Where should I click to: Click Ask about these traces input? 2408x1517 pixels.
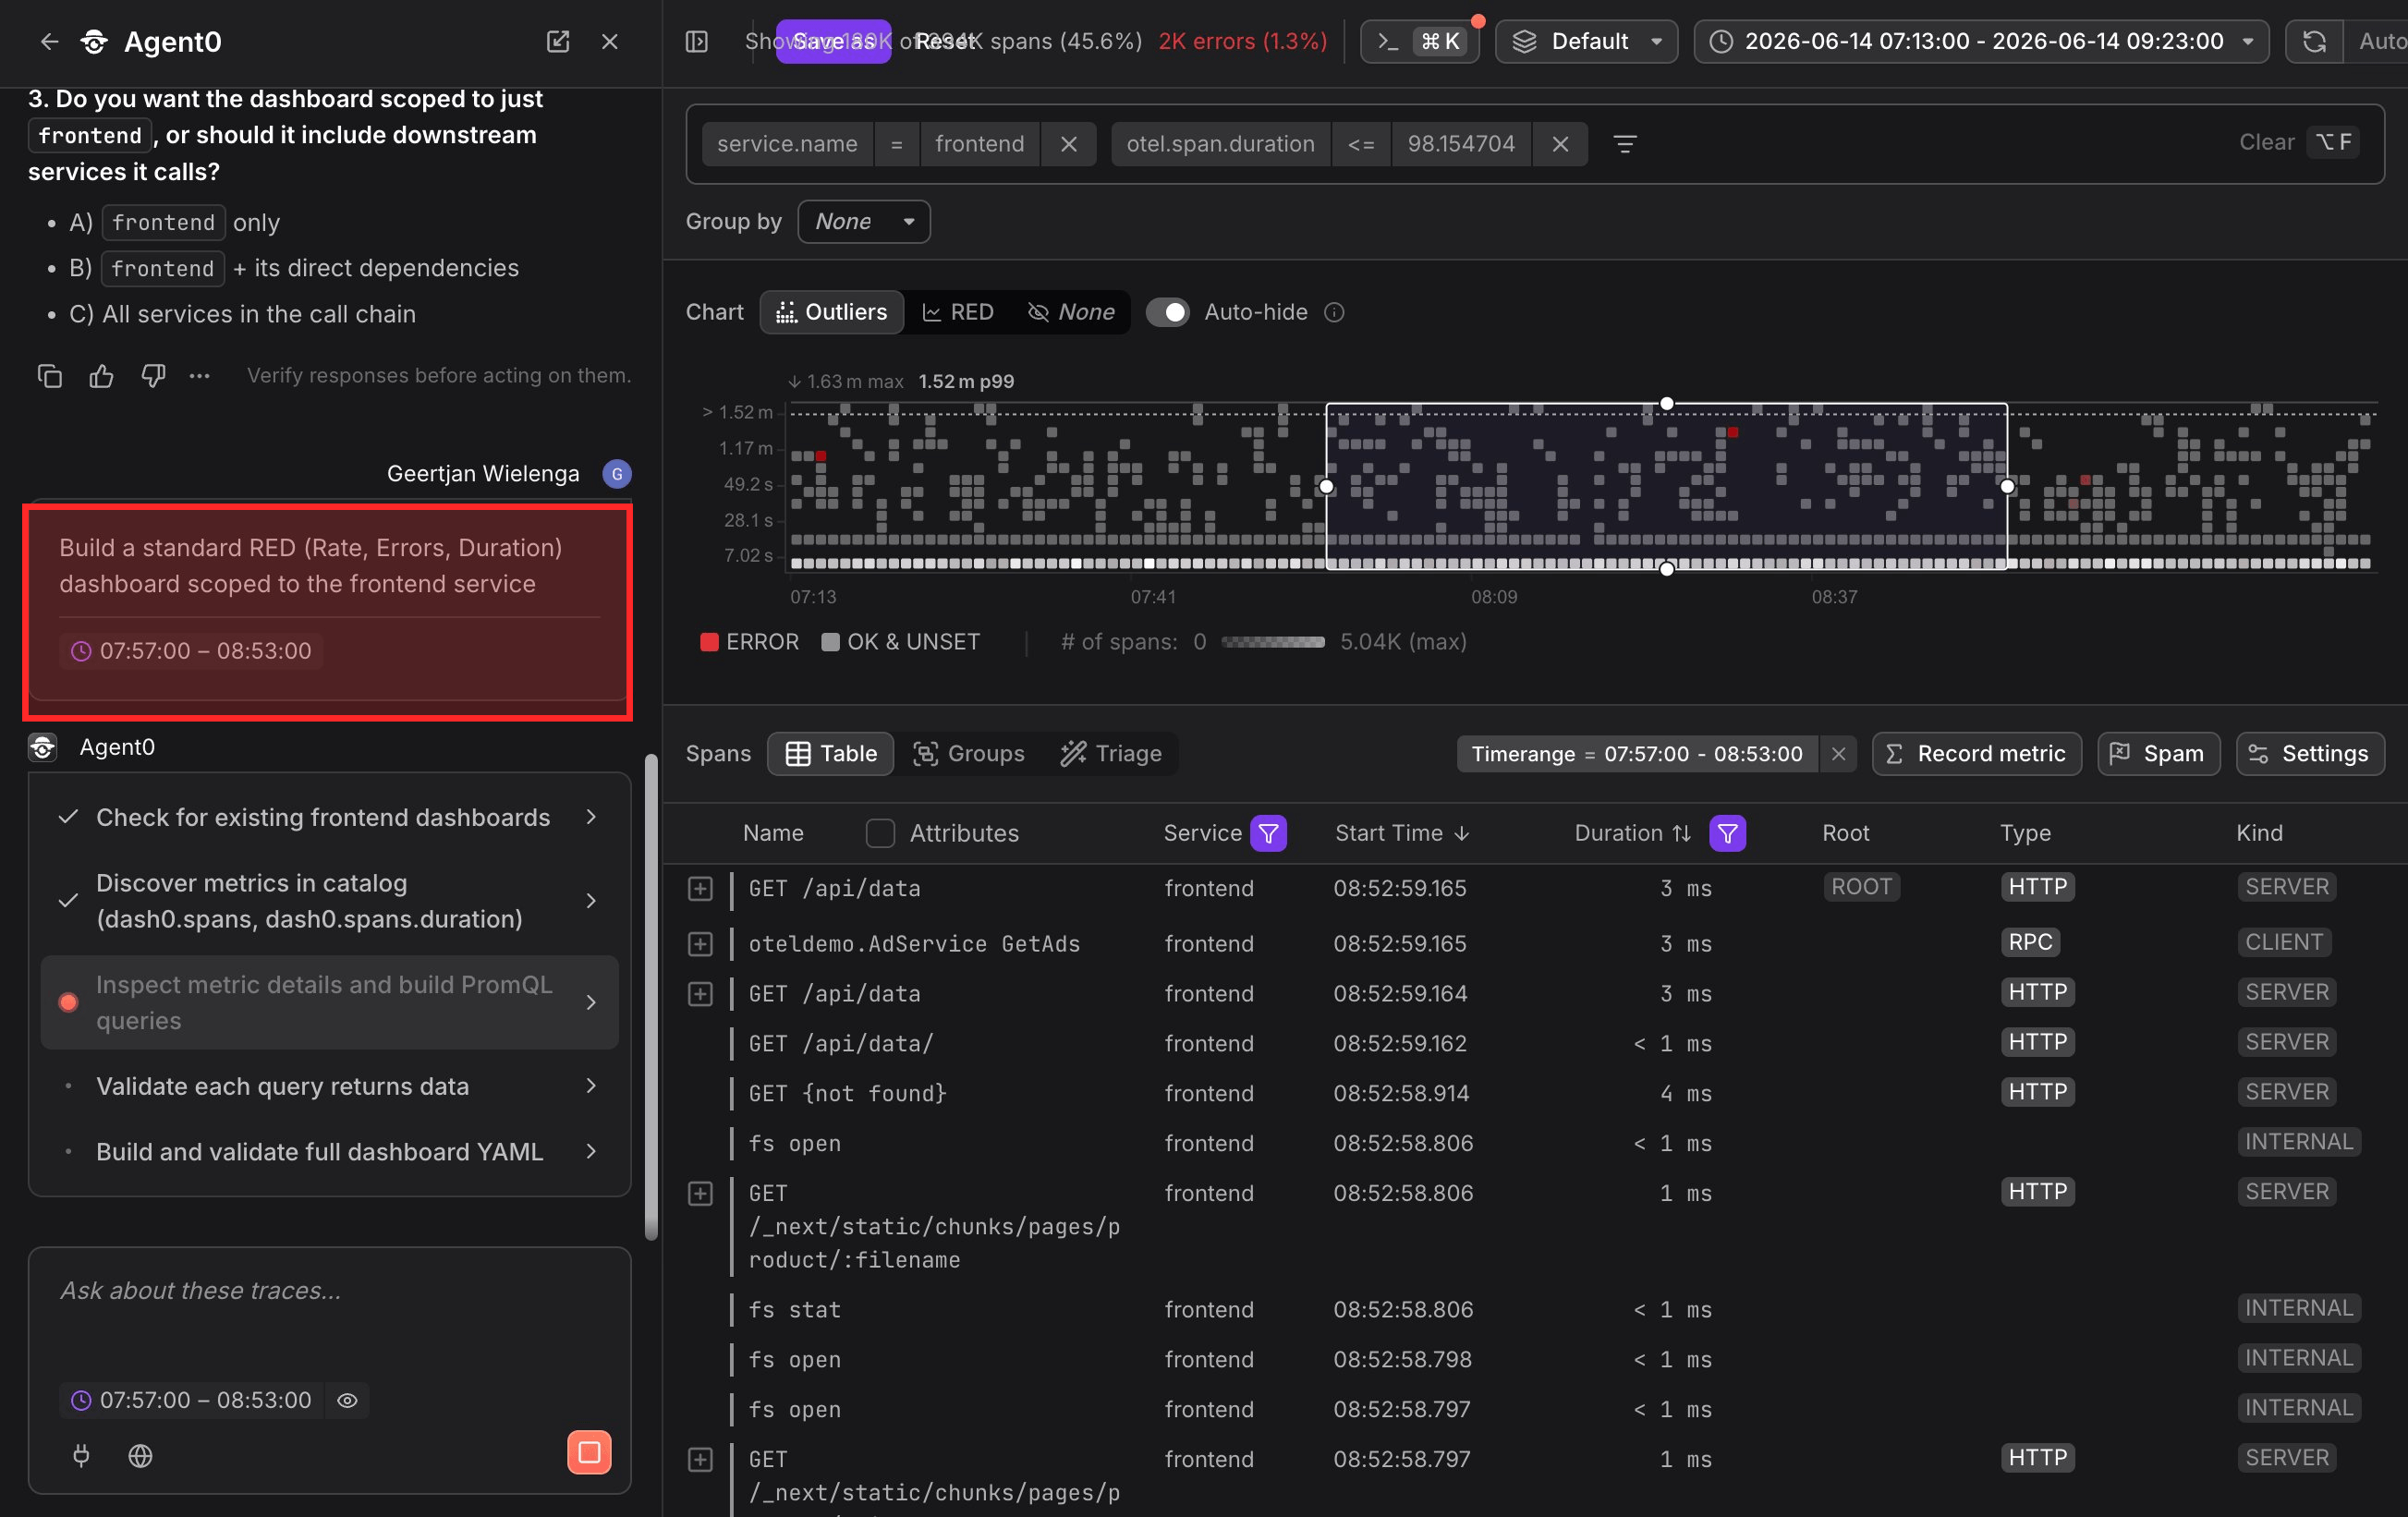click(x=330, y=1291)
